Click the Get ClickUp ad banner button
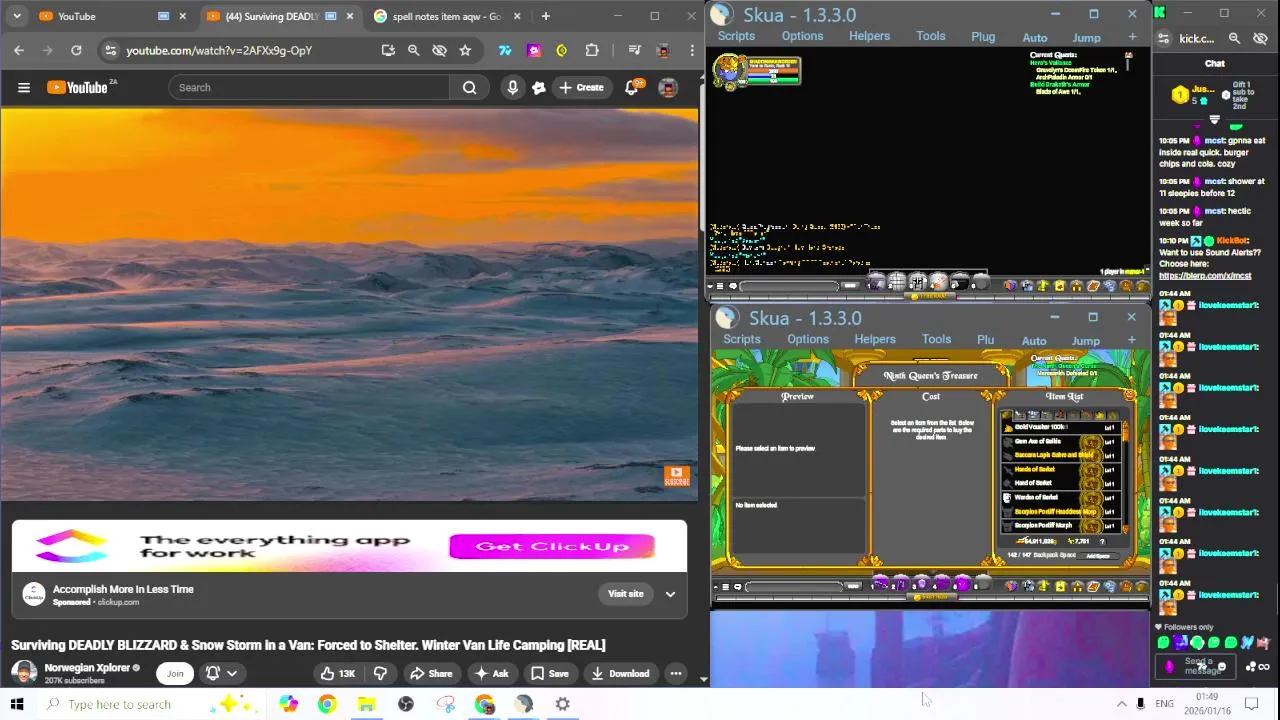Screen dimensions: 1280x720 click(x=552, y=546)
